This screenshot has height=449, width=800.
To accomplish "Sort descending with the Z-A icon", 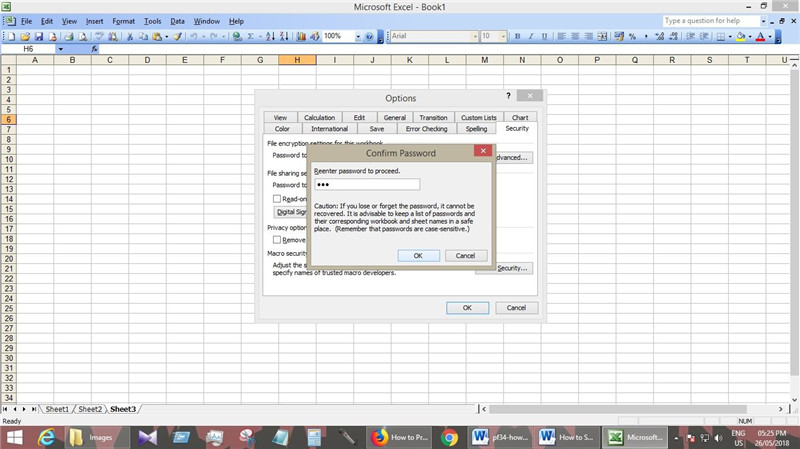I will [x=284, y=36].
